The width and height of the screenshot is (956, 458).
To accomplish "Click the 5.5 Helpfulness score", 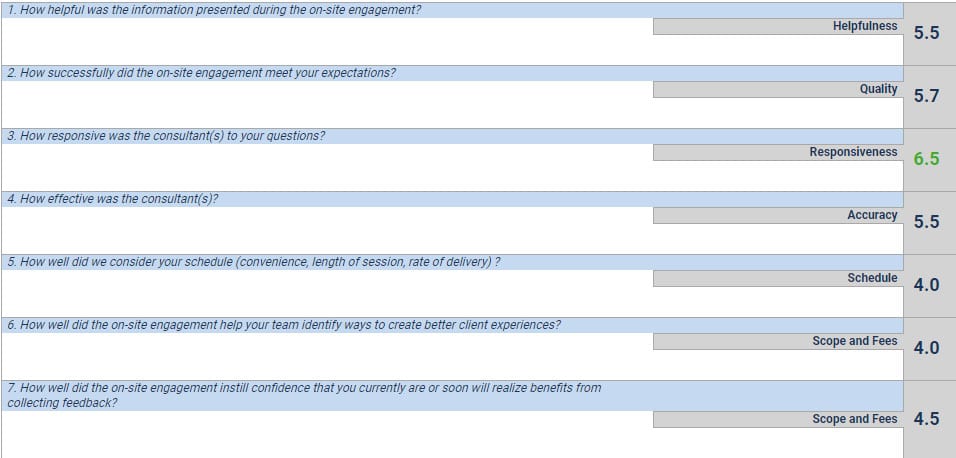I will [926, 34].
